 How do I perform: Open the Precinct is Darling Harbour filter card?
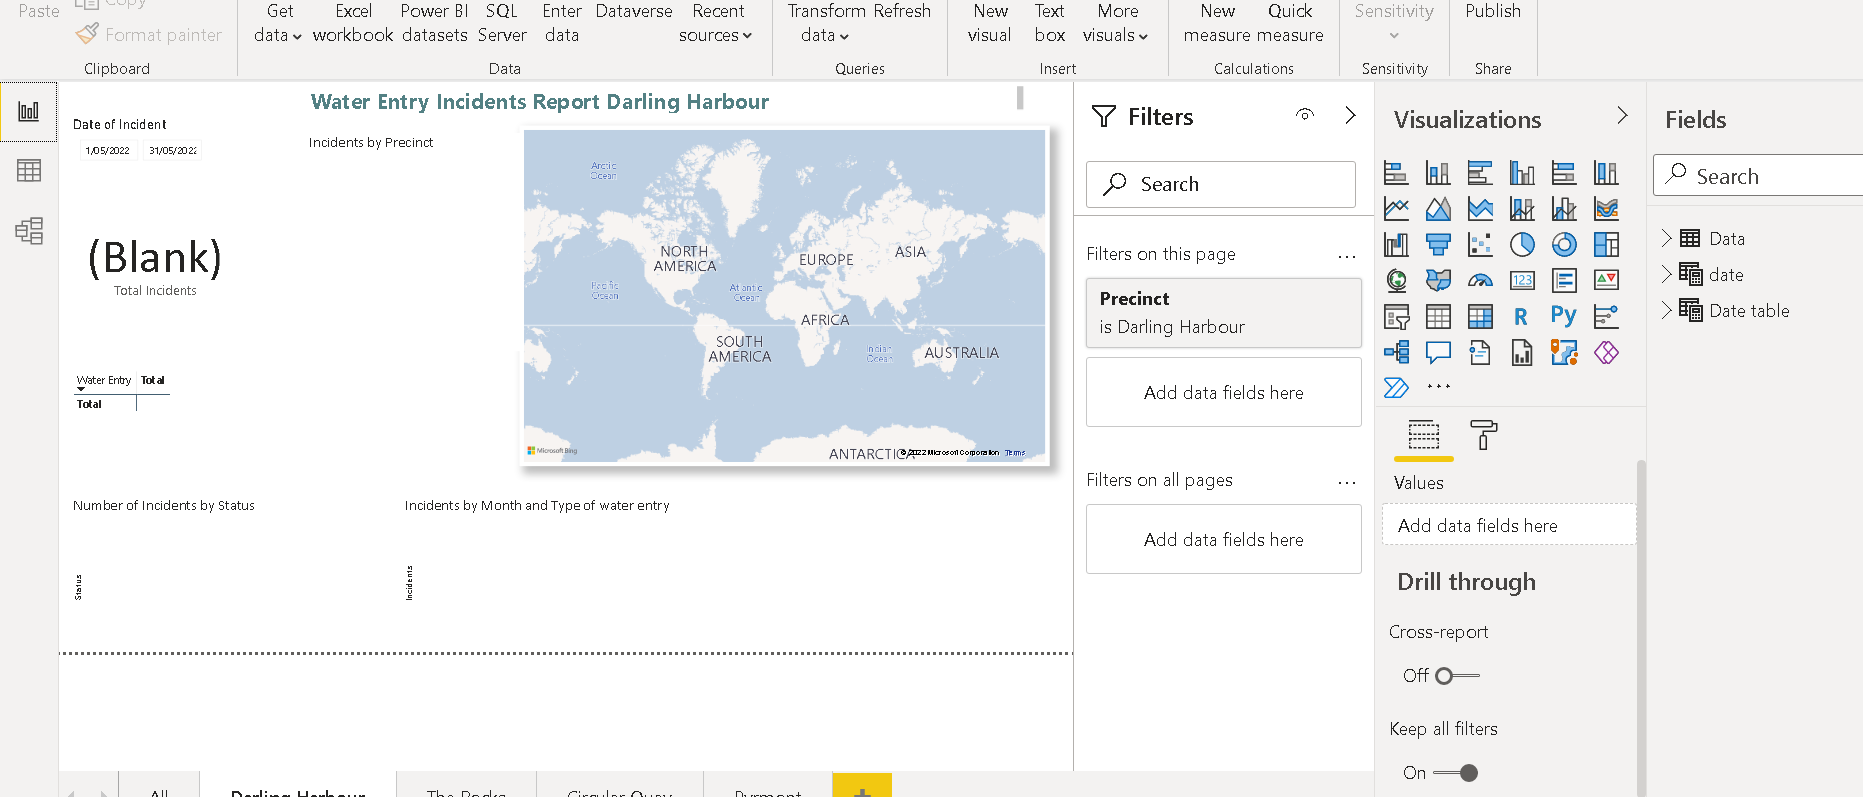(1224, 313)
